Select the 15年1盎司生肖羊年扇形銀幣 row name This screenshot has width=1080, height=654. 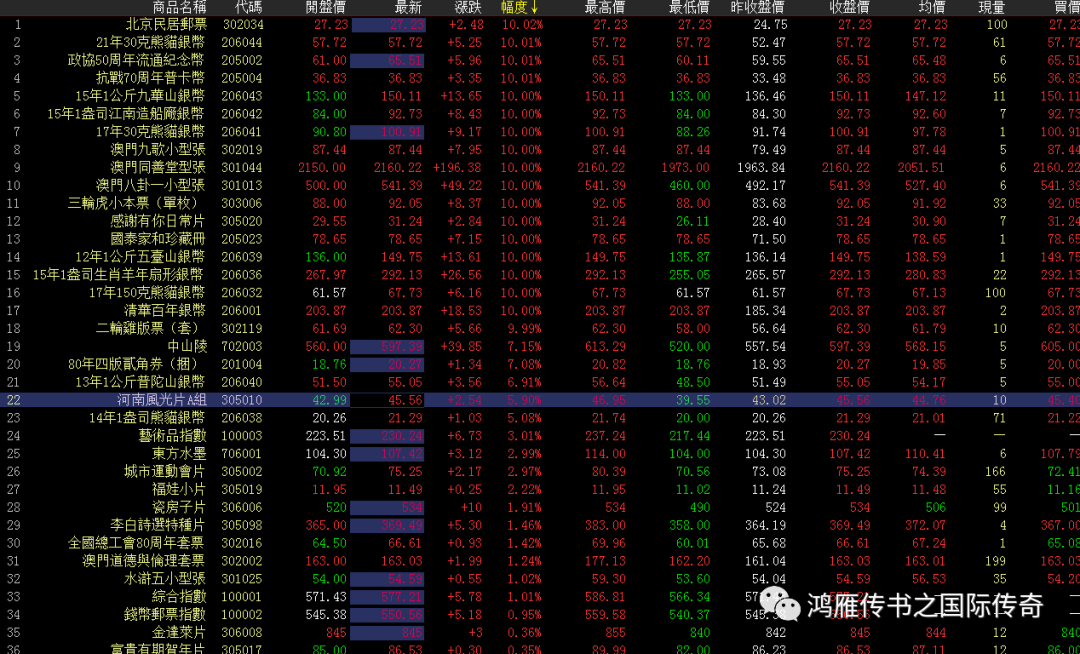pos(119,275)
